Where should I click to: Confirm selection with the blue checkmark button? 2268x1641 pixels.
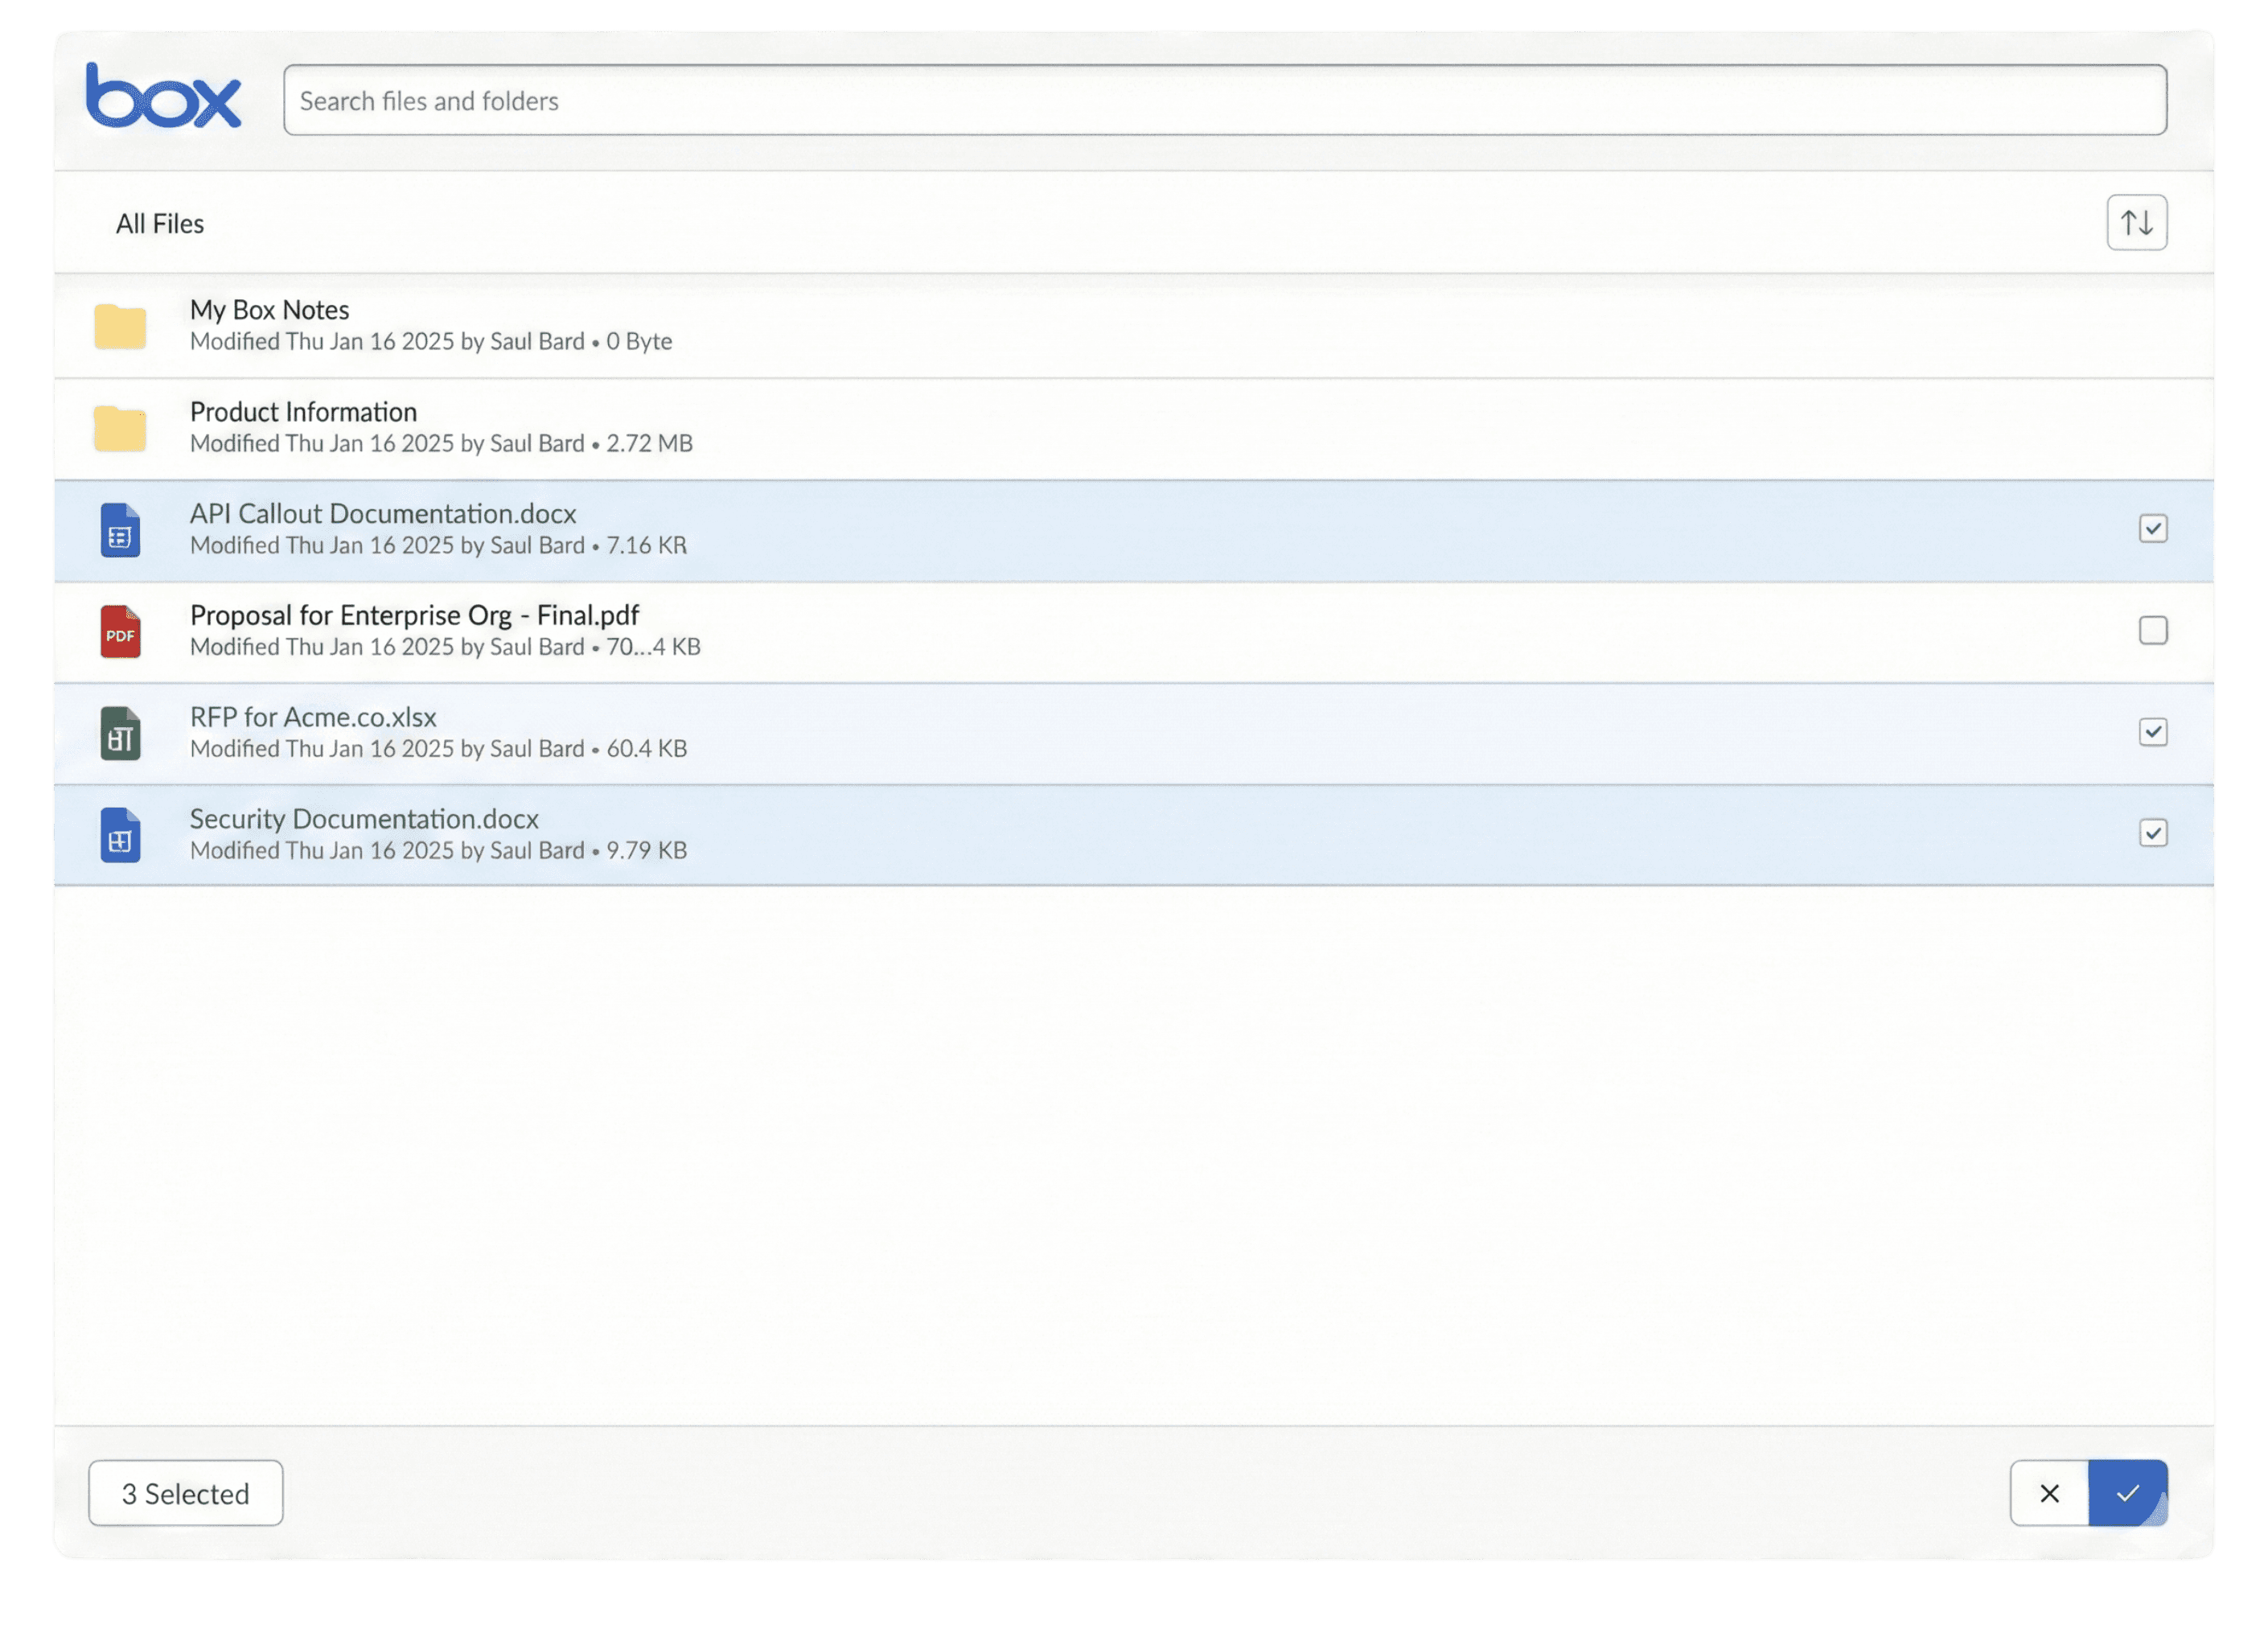[x=2127, y=1493]
